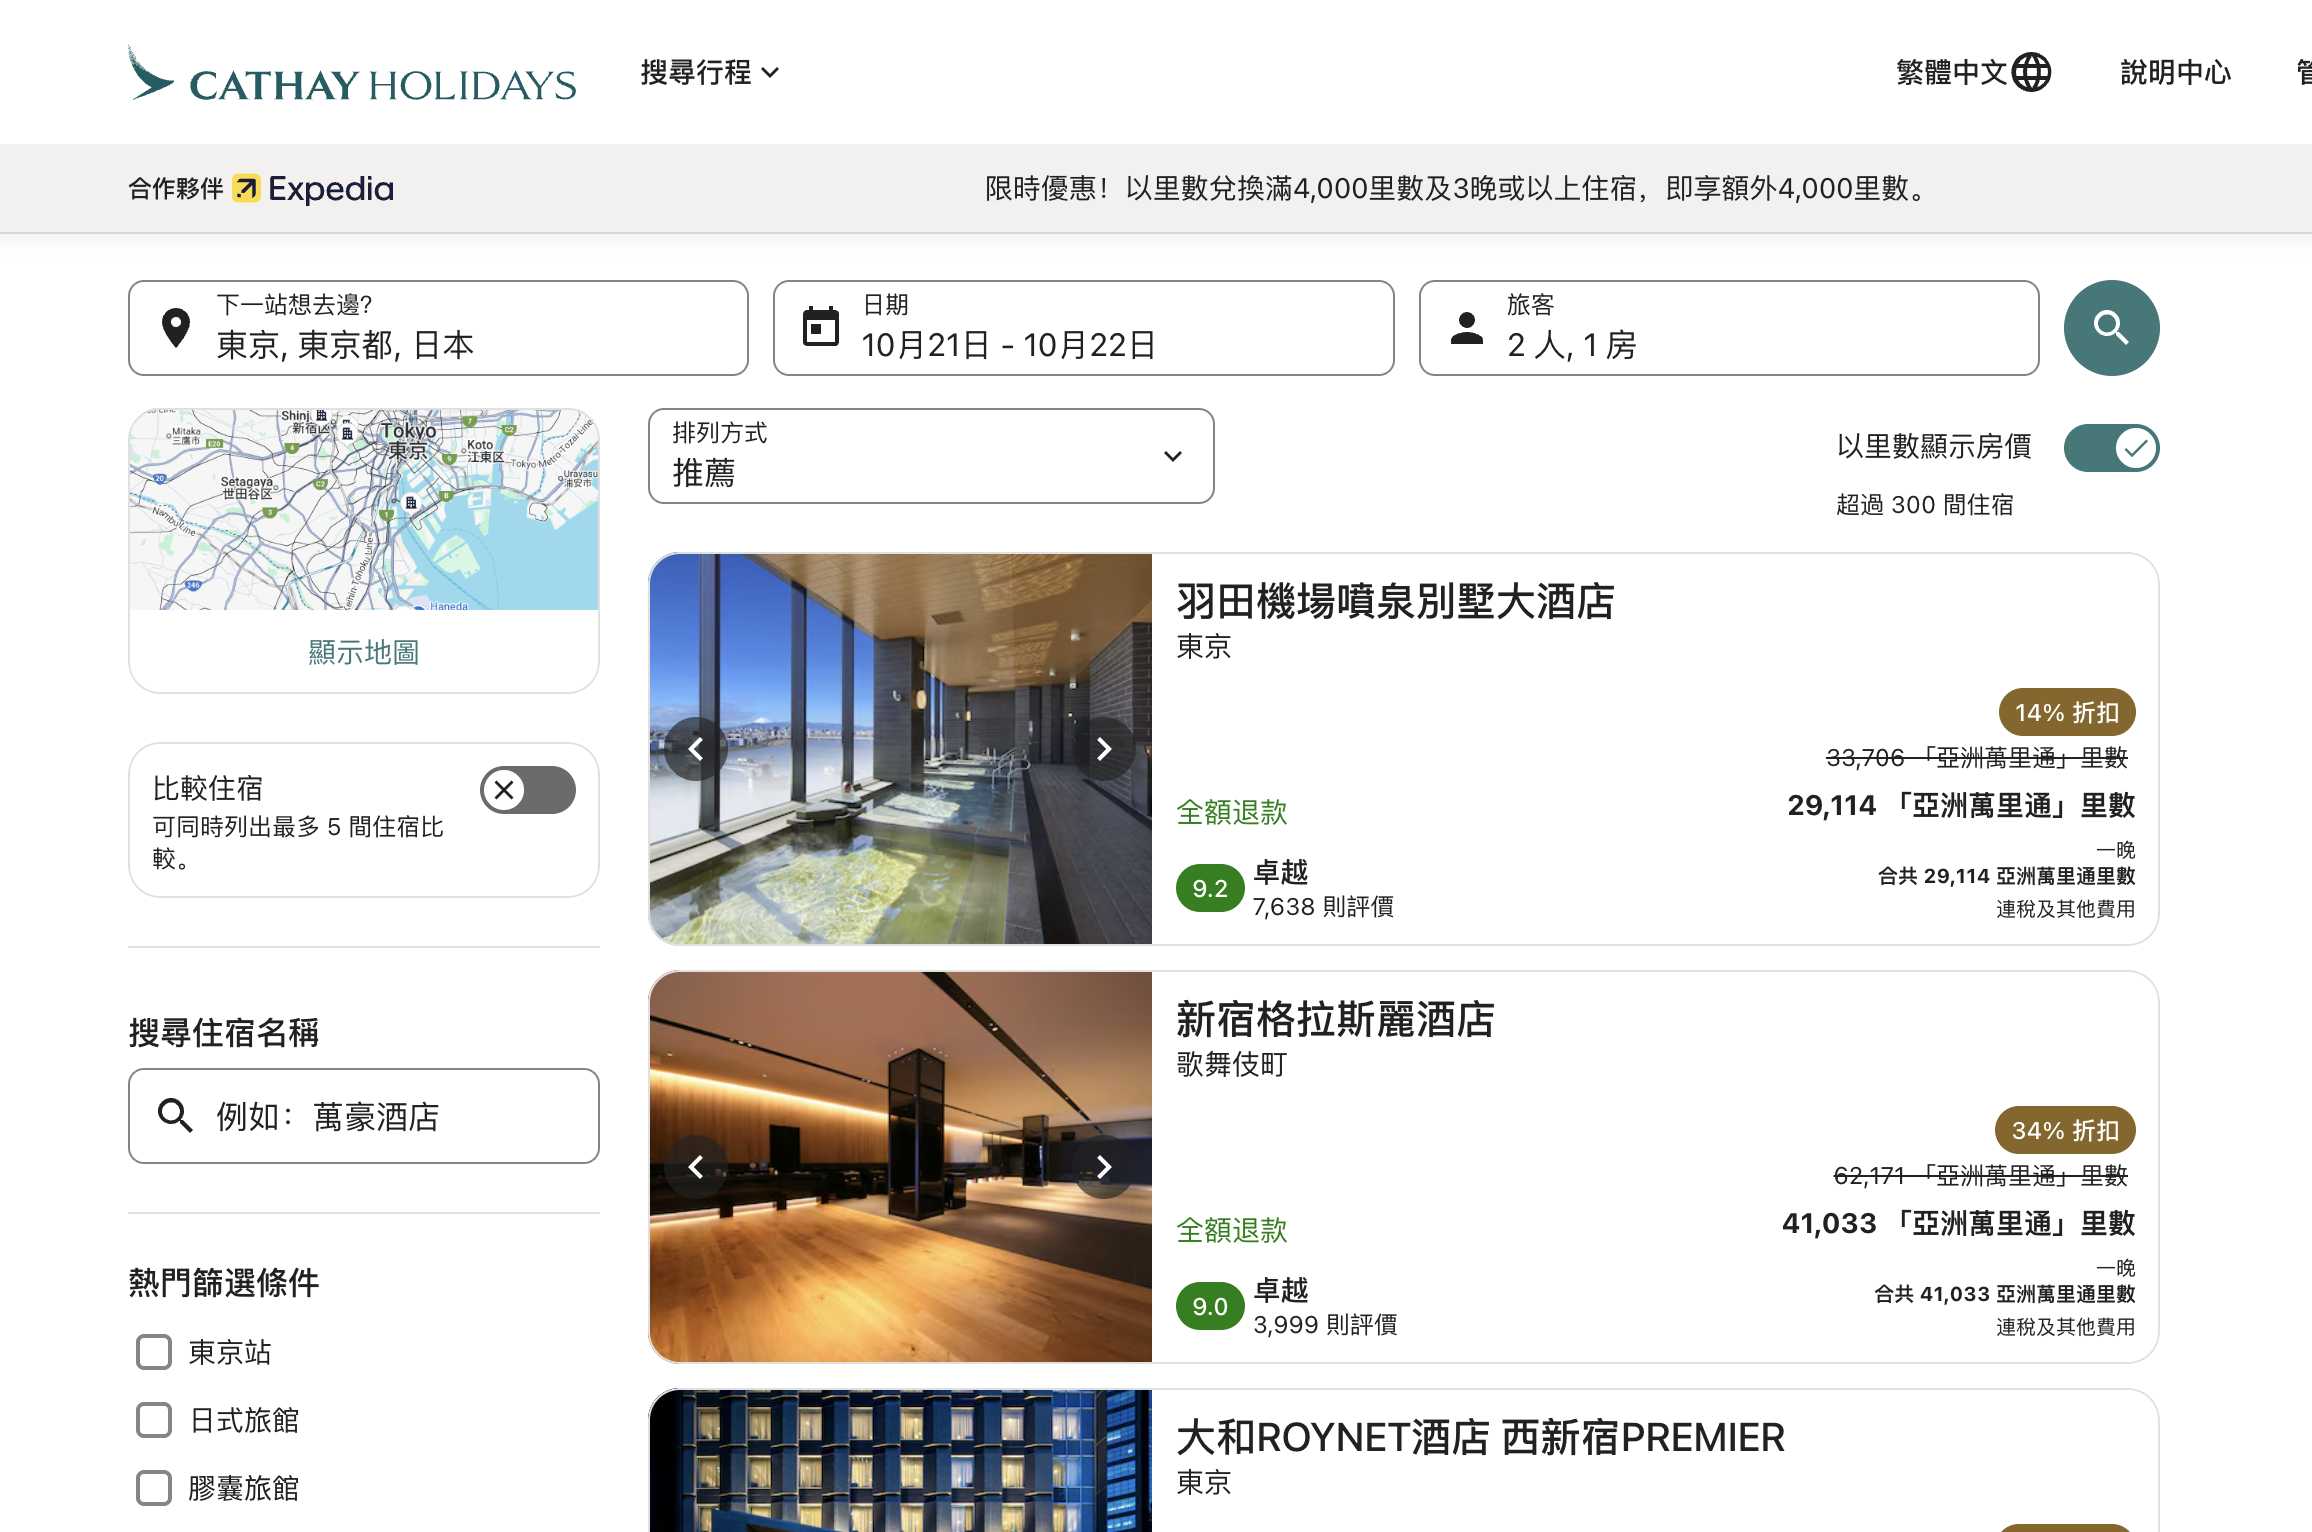Click the 顯示地圖 map link
Image resolution: width=2312 pixels, height=1532 pixels.
[363, 652]
